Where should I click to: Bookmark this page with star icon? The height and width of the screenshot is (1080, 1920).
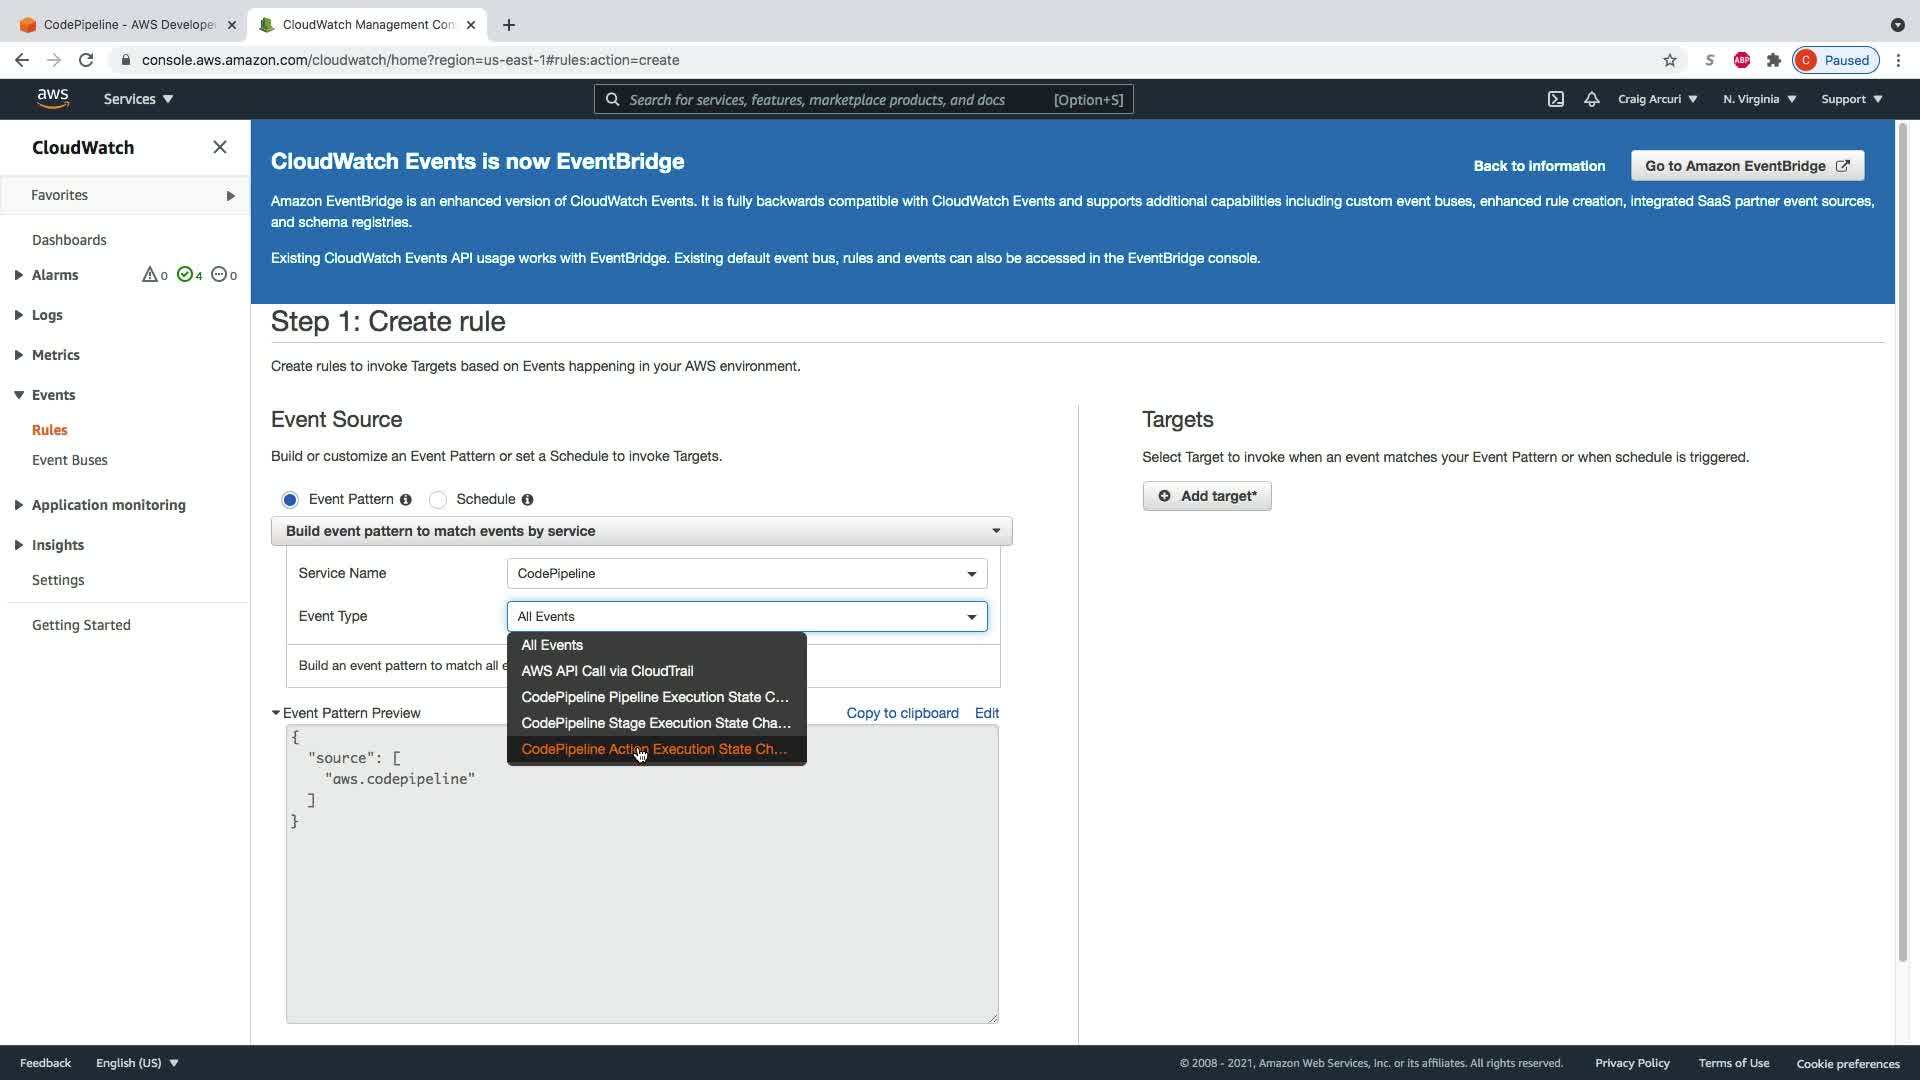click(x=1670, y=60)
